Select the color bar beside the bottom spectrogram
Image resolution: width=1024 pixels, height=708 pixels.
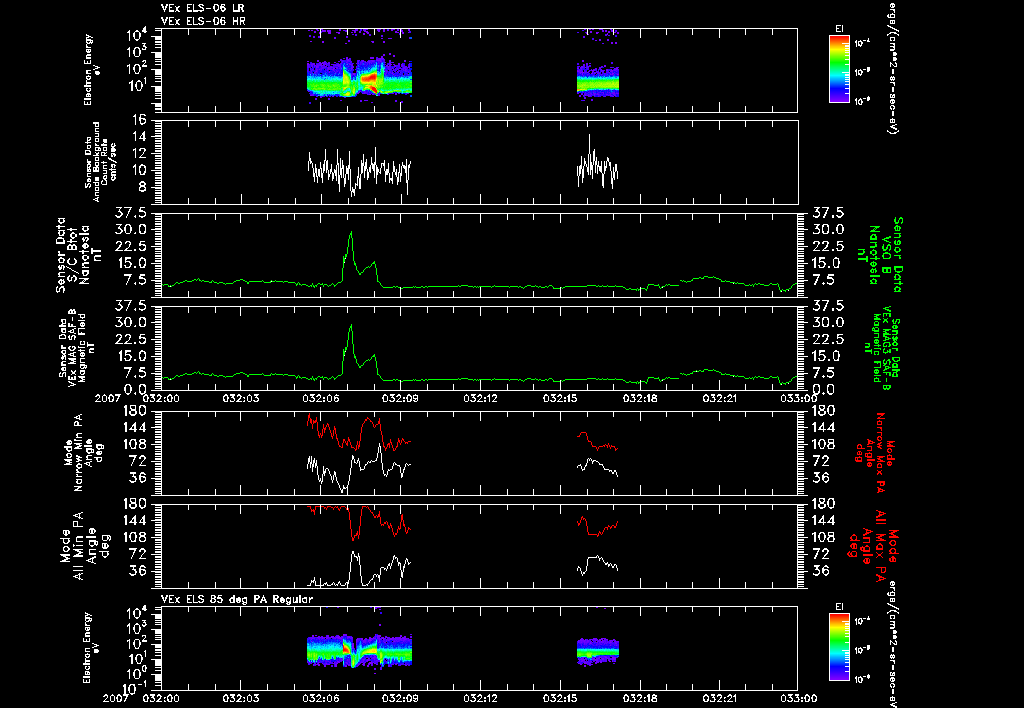pos(839,647)
